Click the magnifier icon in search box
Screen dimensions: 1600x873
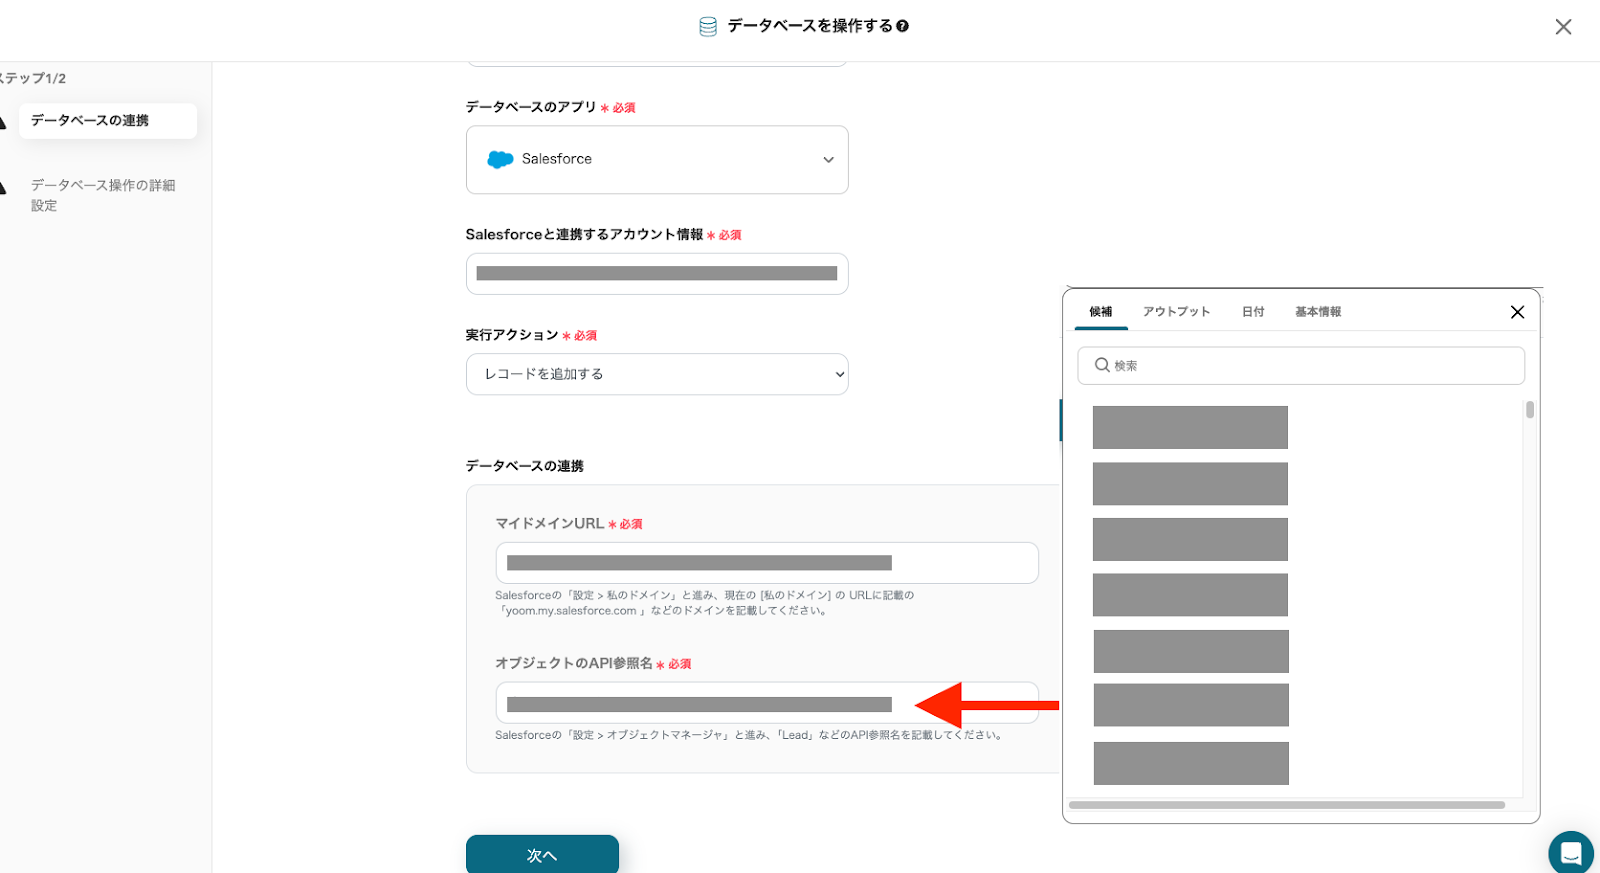[1102, 366]
